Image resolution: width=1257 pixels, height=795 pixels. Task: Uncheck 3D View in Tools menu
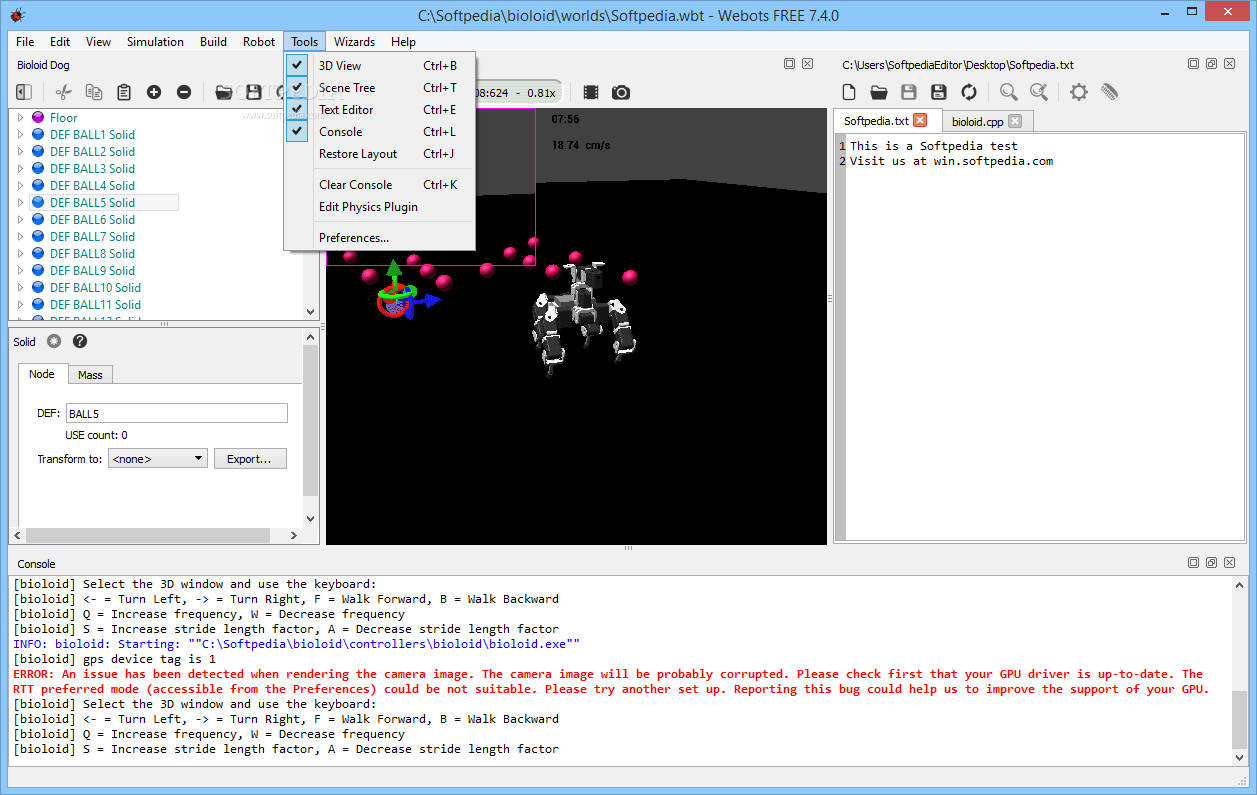pos(297,65)
